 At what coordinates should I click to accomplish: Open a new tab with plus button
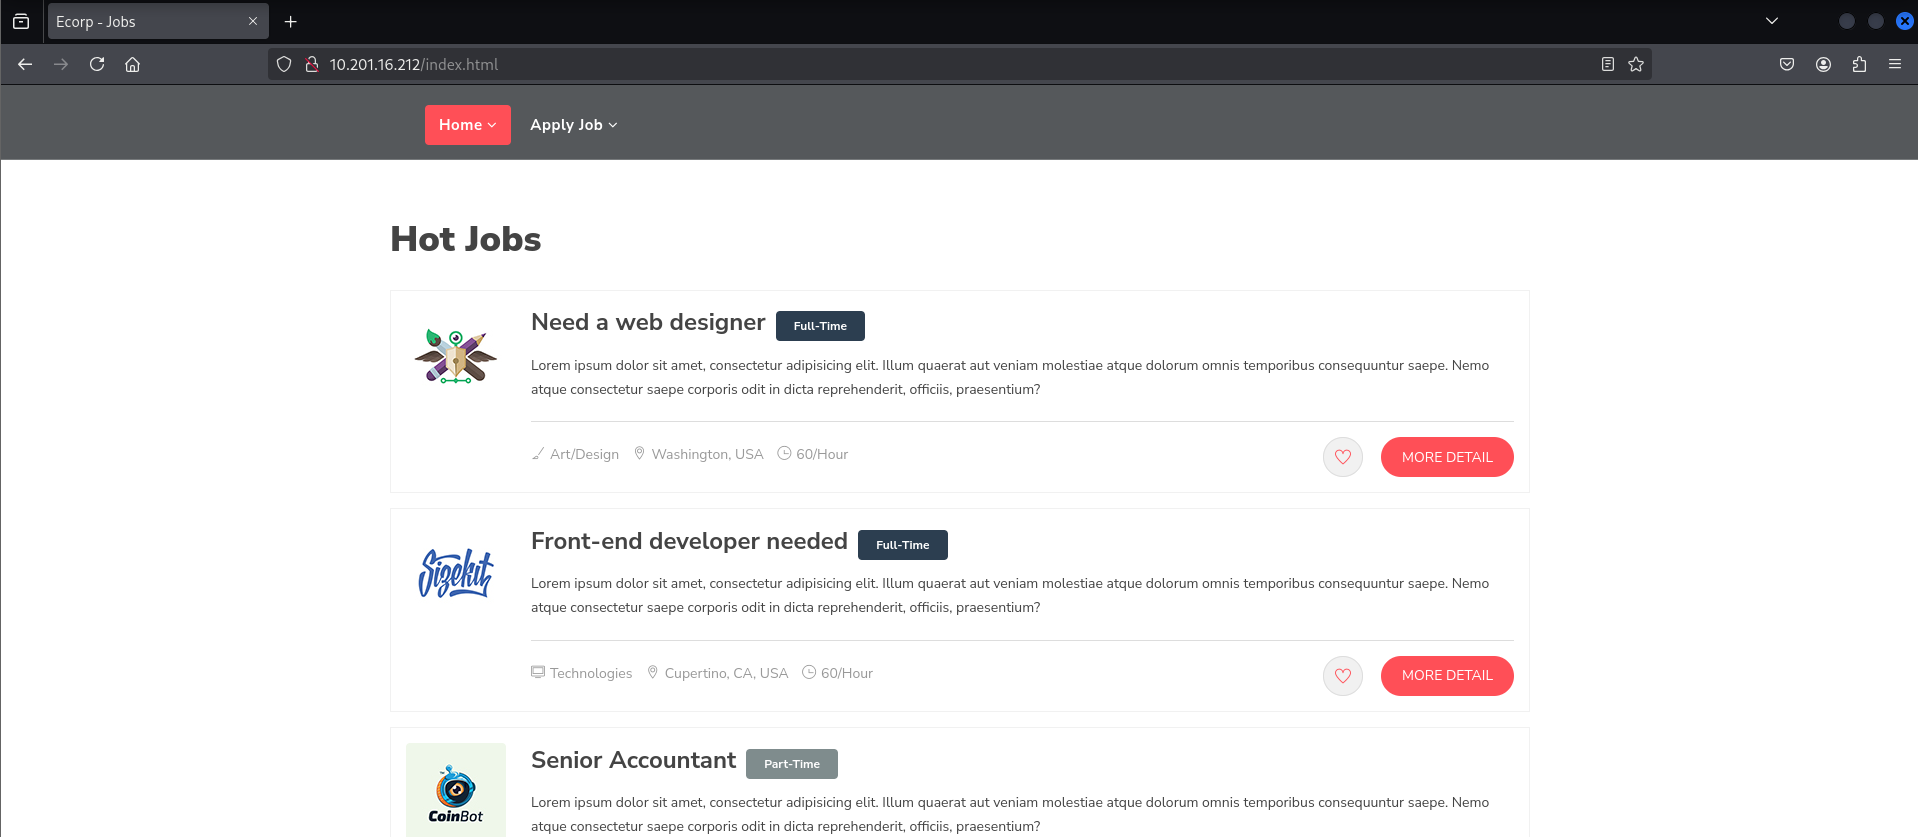point(291,21)
